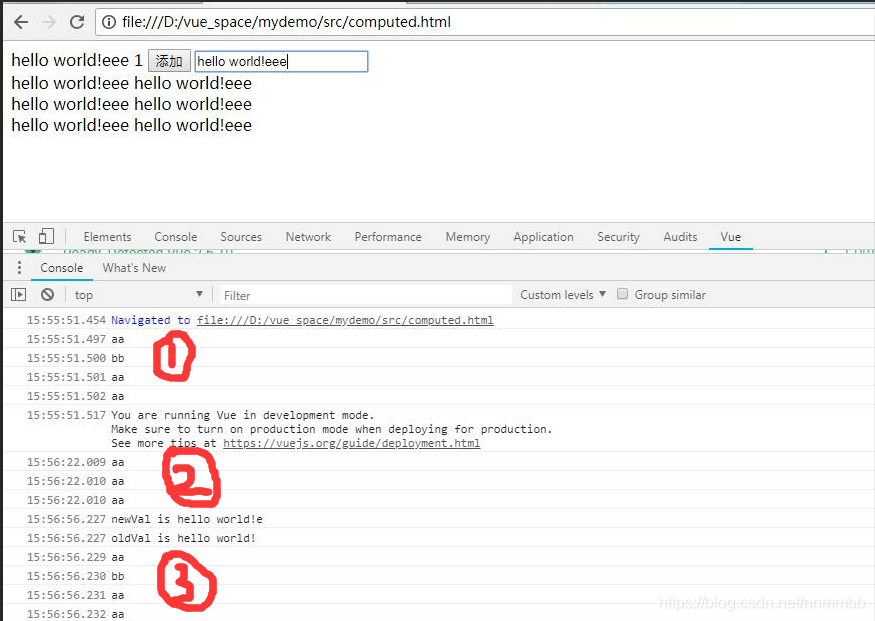Select the Console drawer tab

(x=61, y=268)
